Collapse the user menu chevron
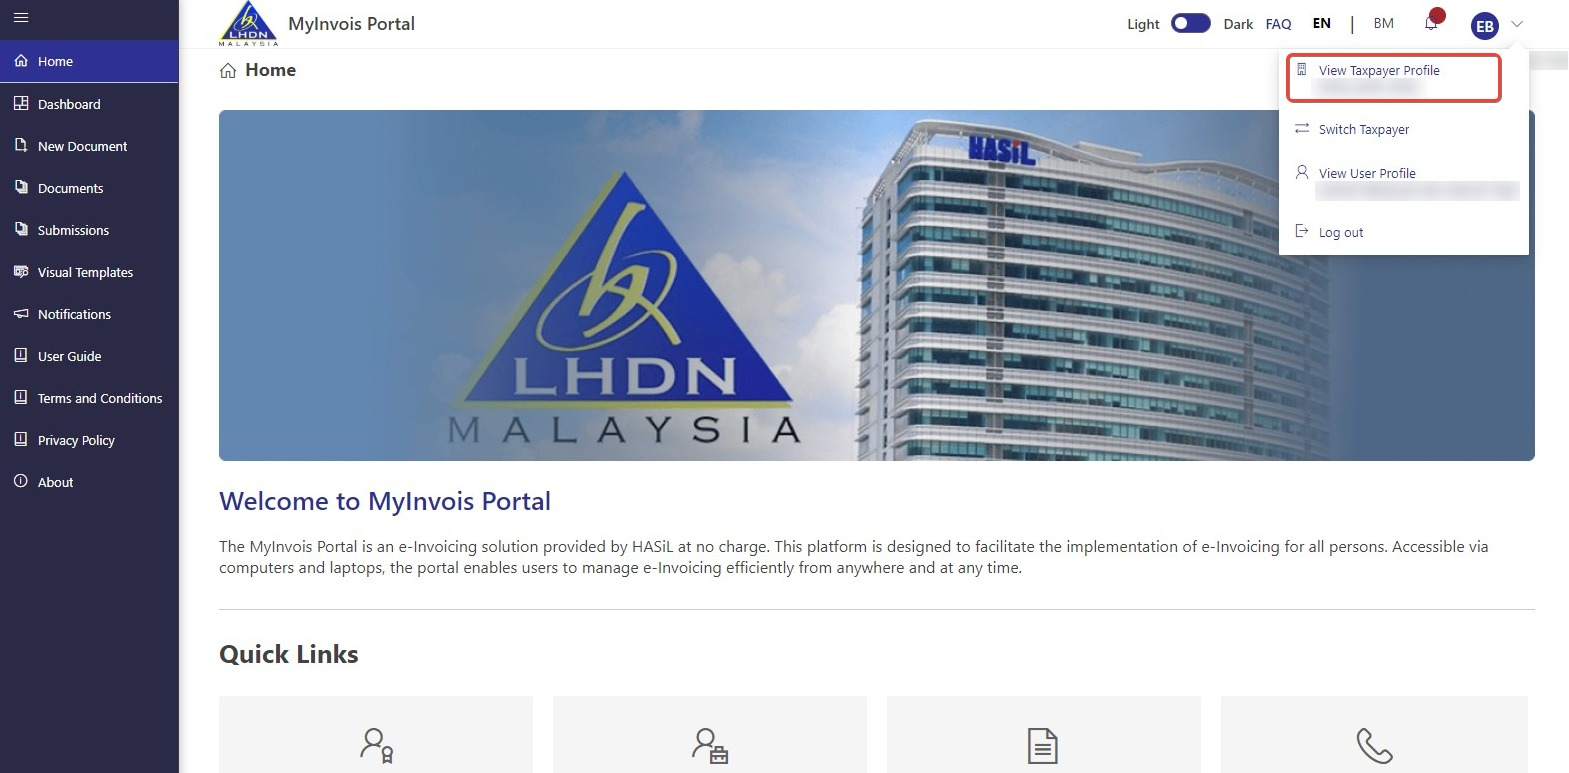 1517,24
